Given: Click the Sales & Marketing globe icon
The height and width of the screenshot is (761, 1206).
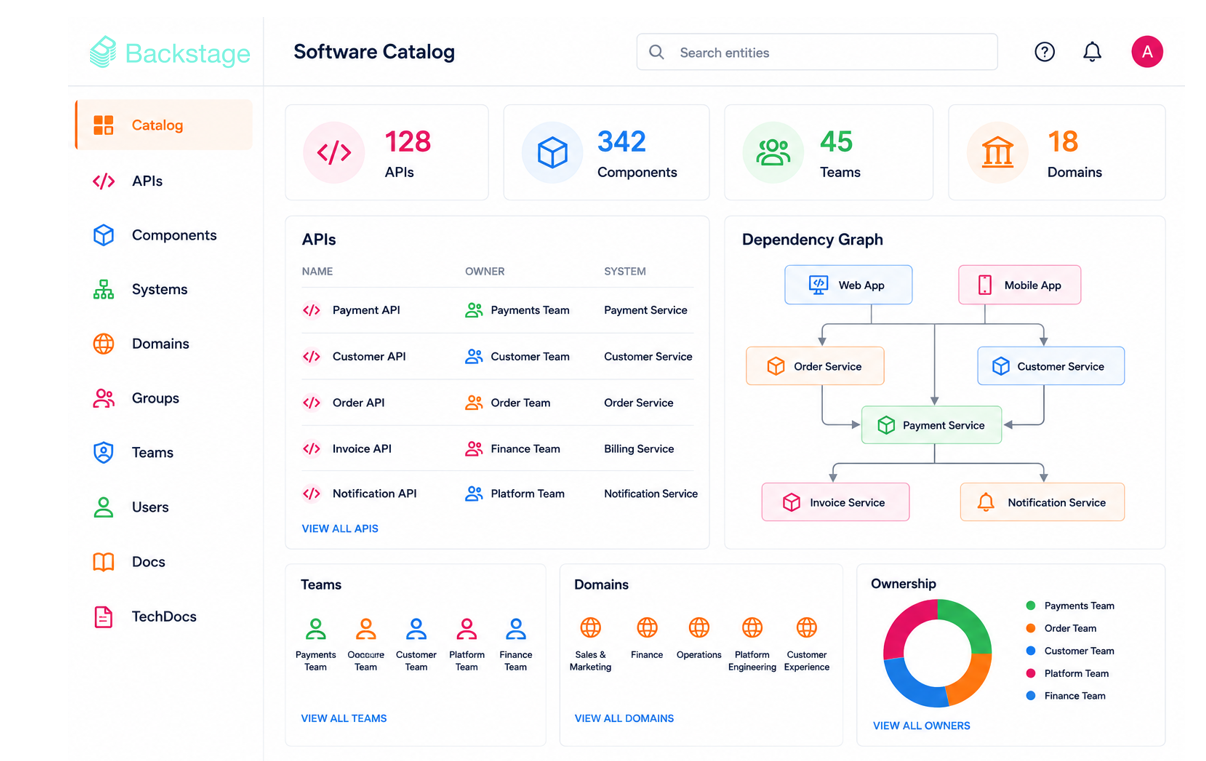Looking at the screenshot, I should click(591, 627).
